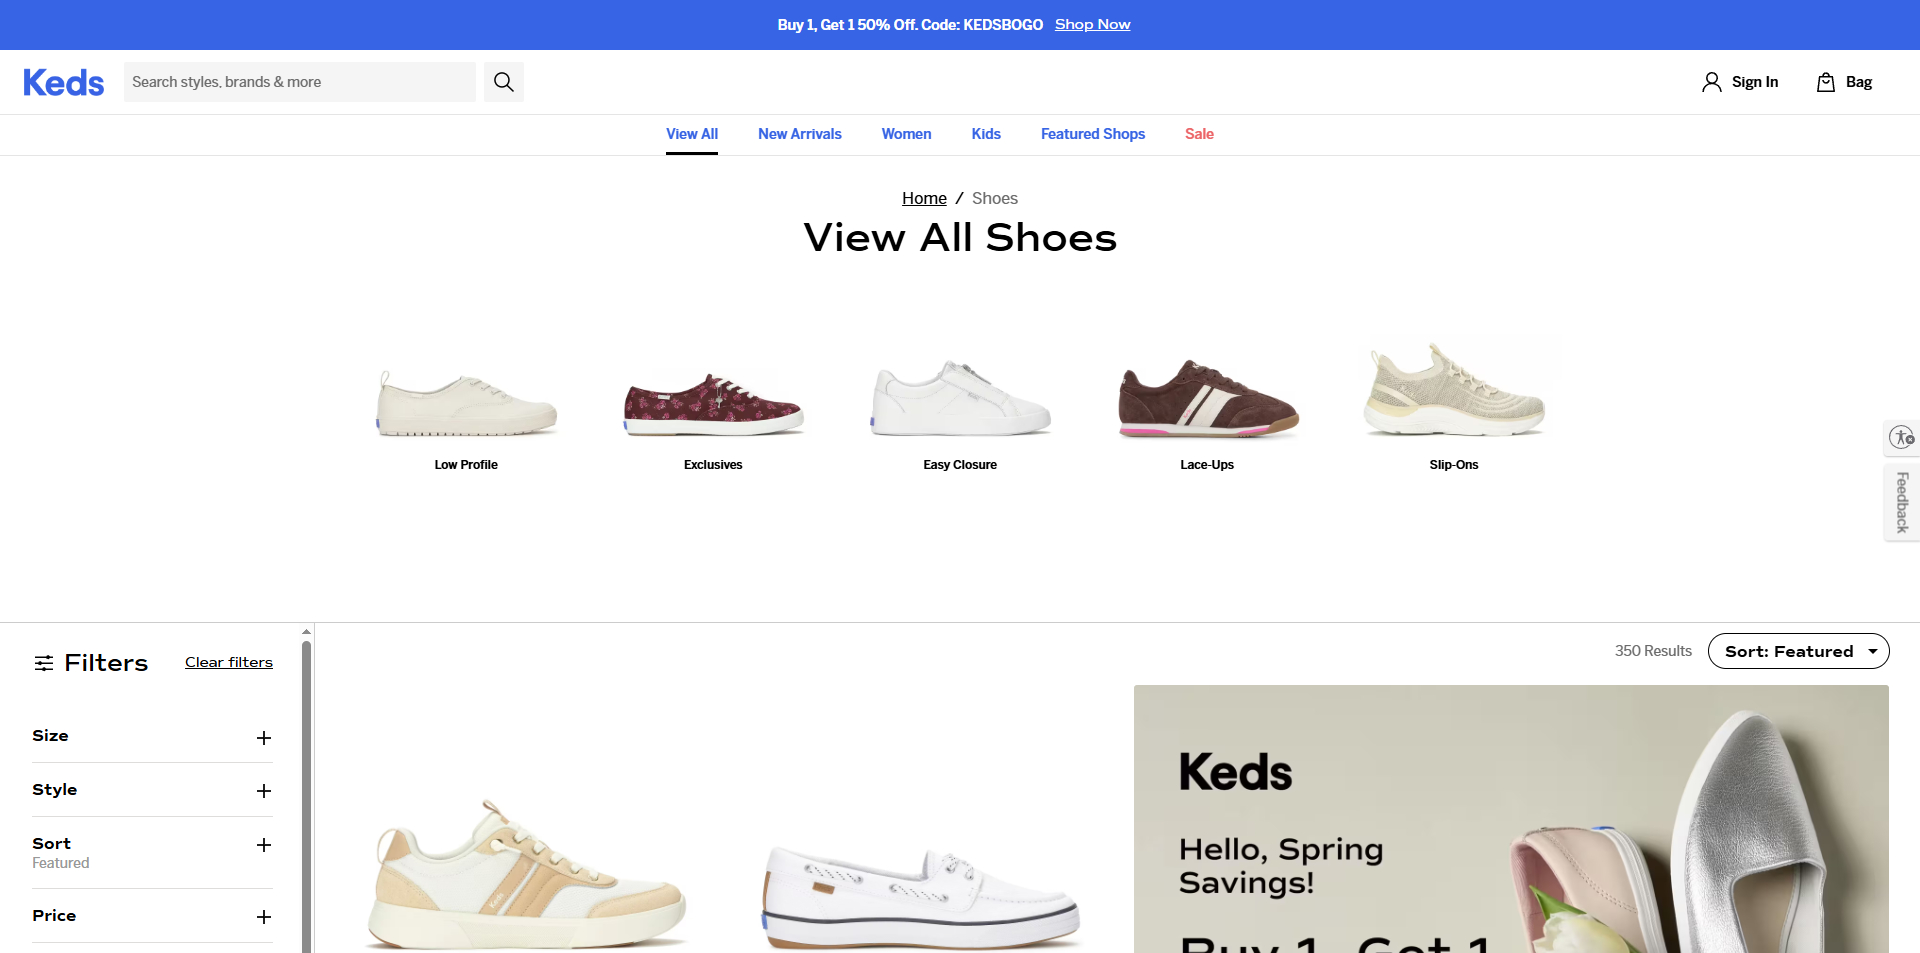Click the Shop Now link
1920x953 pixels.
point(1092,24)
